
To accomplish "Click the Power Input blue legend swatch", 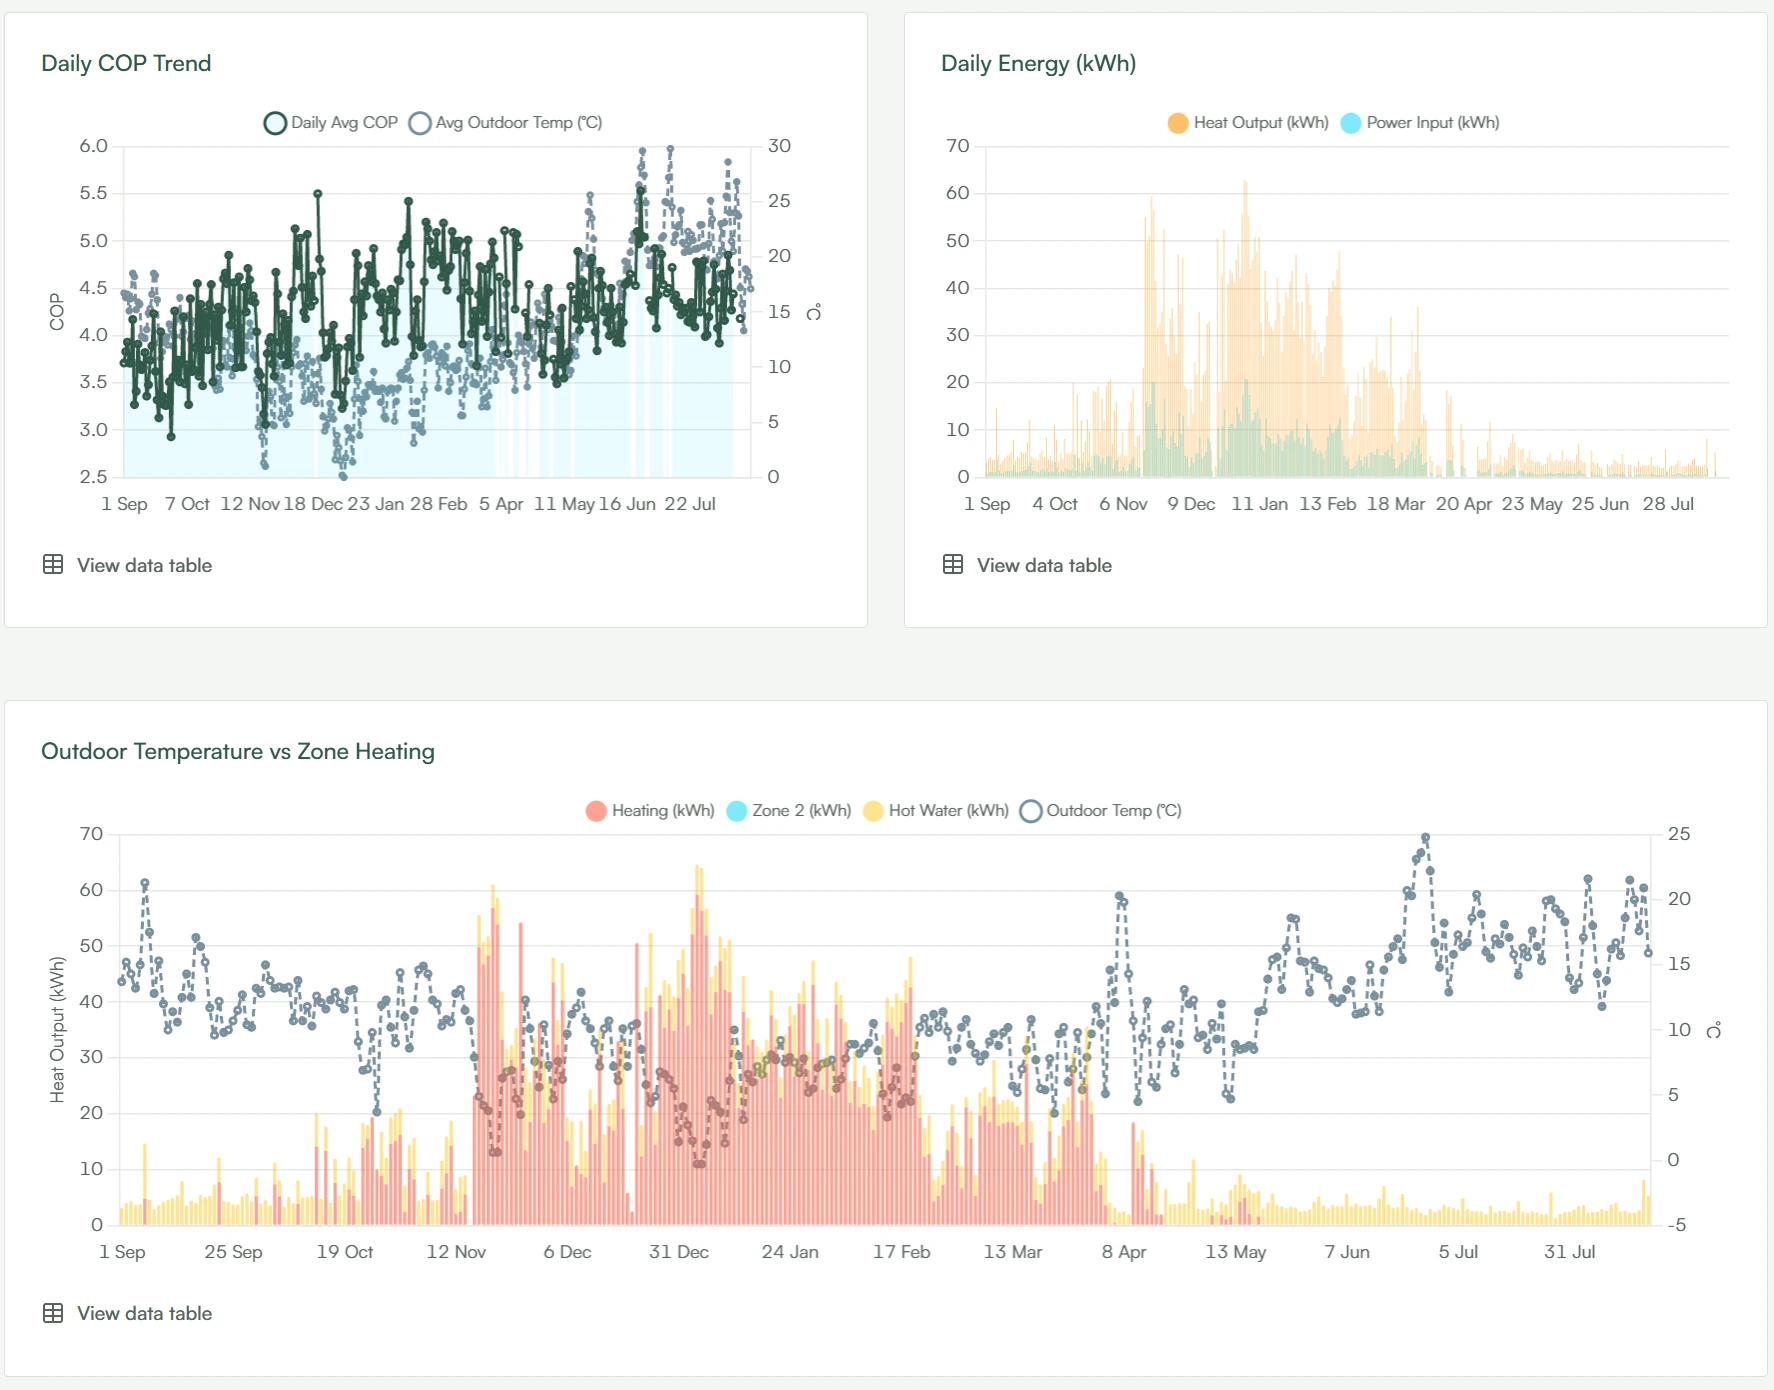I will [1351, 123].
